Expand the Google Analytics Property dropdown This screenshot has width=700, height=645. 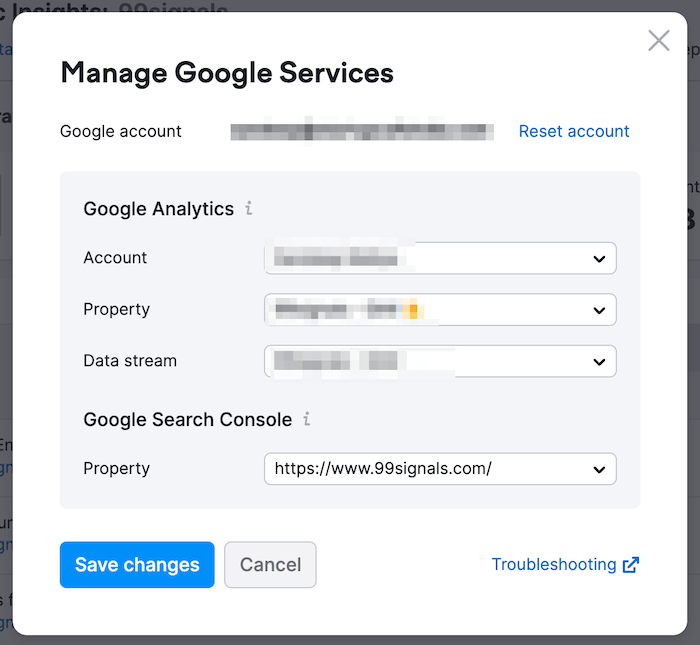[440, 310]
